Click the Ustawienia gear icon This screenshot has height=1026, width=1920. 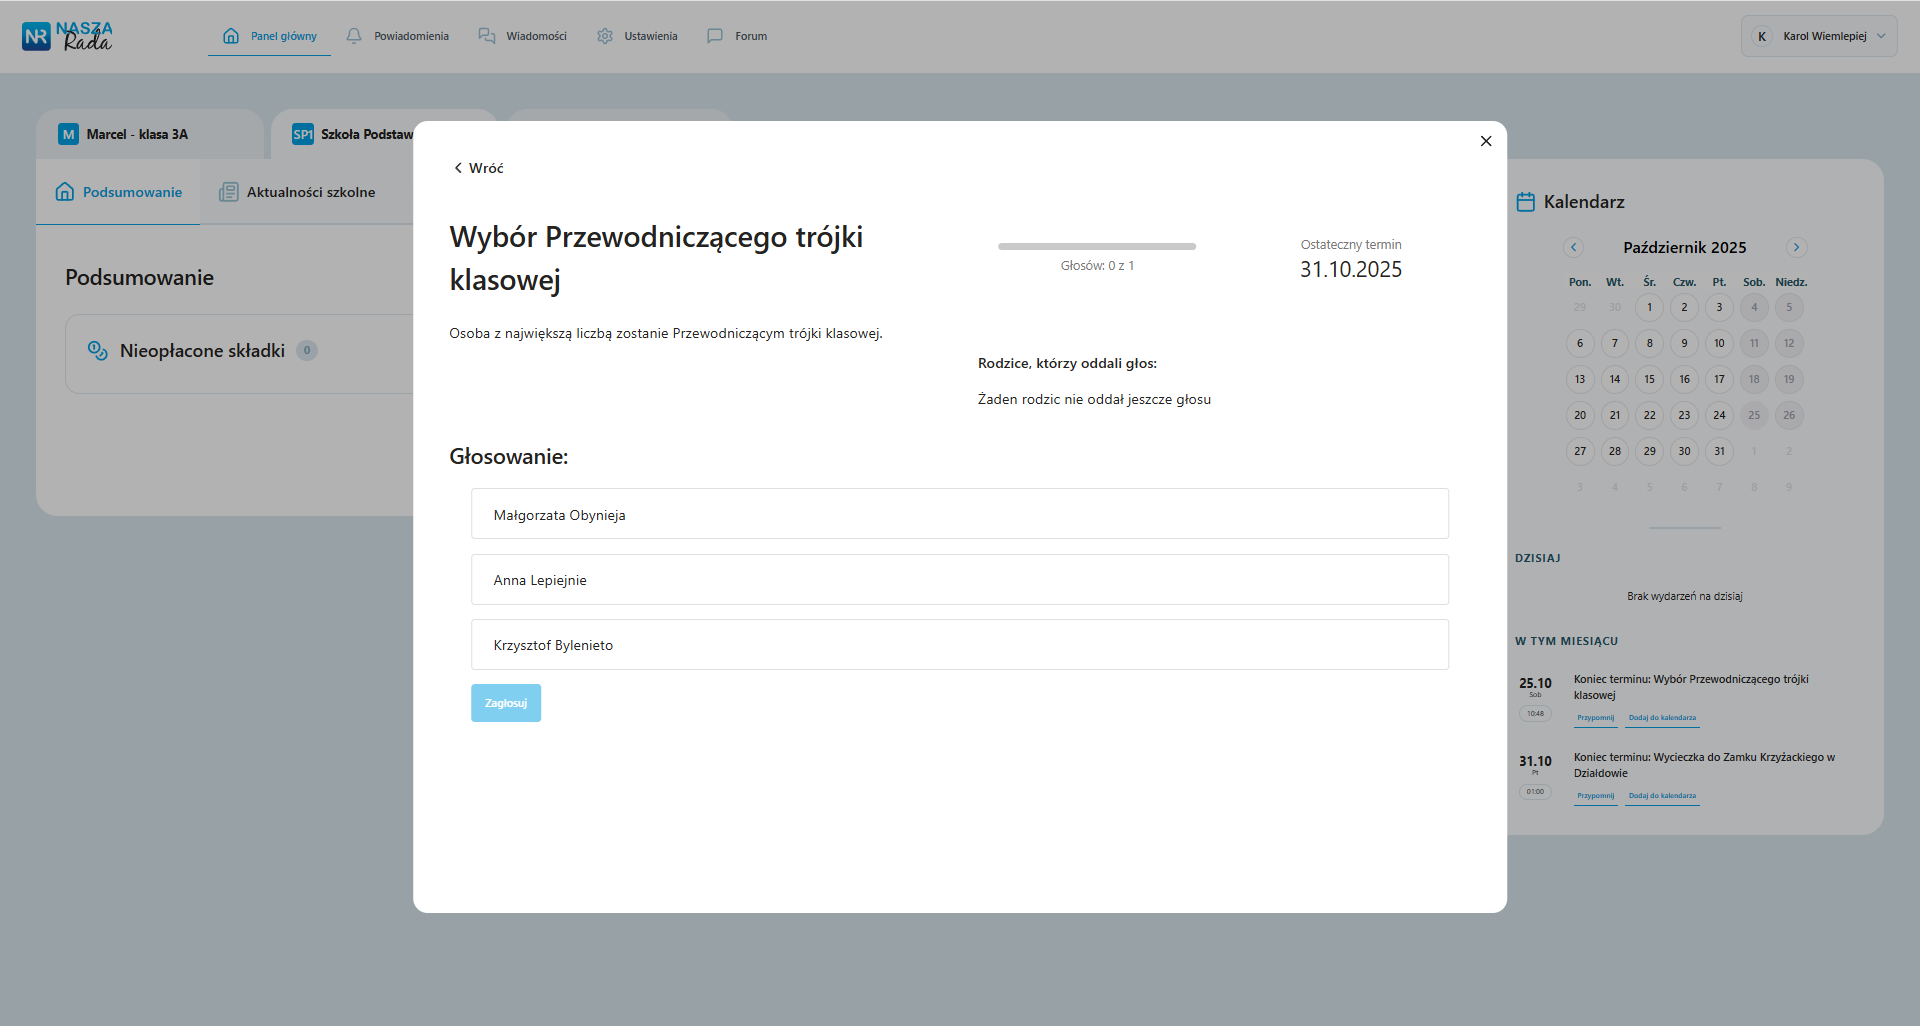(x=605, y=36)
